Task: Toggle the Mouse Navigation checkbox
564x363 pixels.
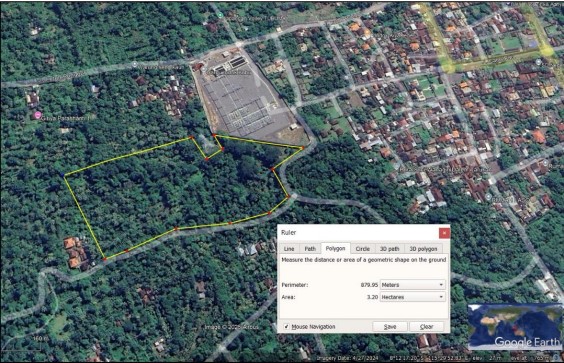Action: (286, 327)
